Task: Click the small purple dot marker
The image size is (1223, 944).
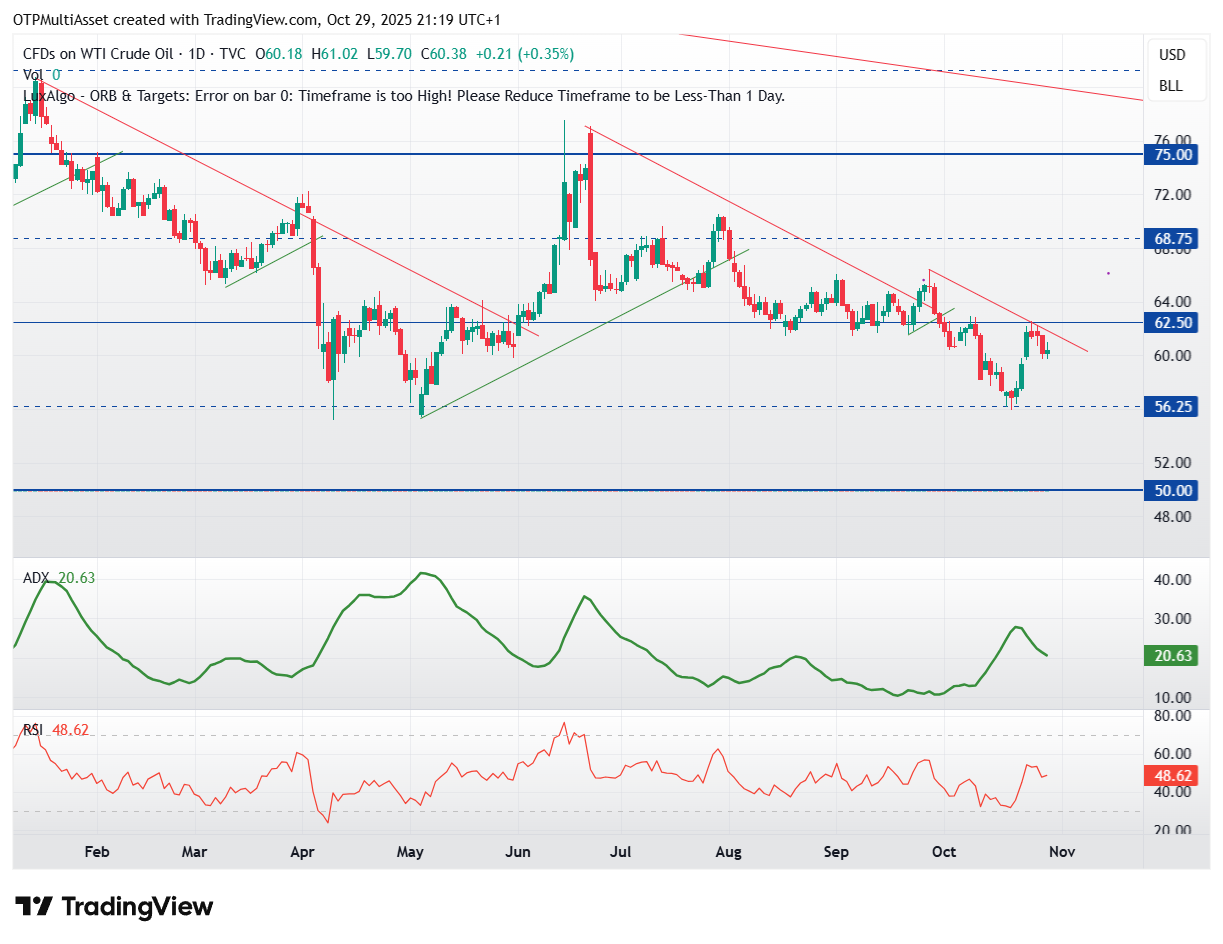Action: pyautogui.click(x=1108, y=273)
